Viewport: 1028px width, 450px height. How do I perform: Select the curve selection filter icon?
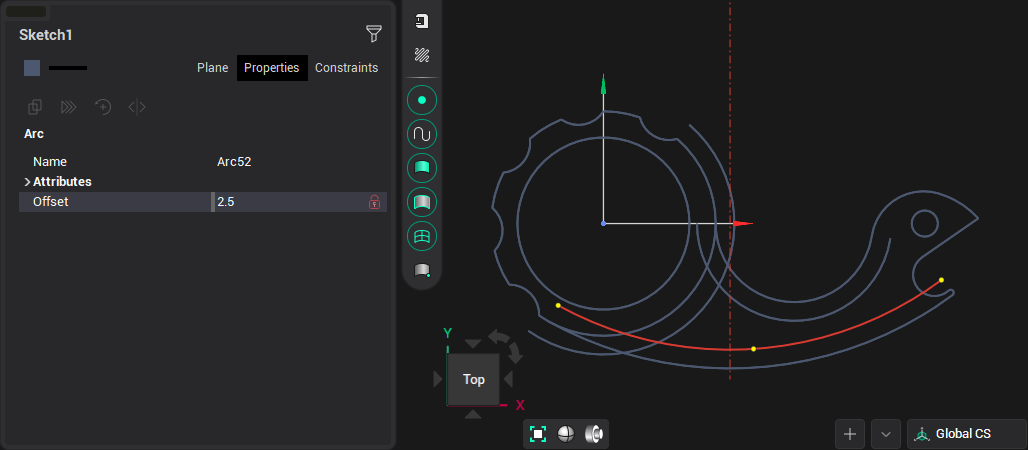tap(422, 134)
